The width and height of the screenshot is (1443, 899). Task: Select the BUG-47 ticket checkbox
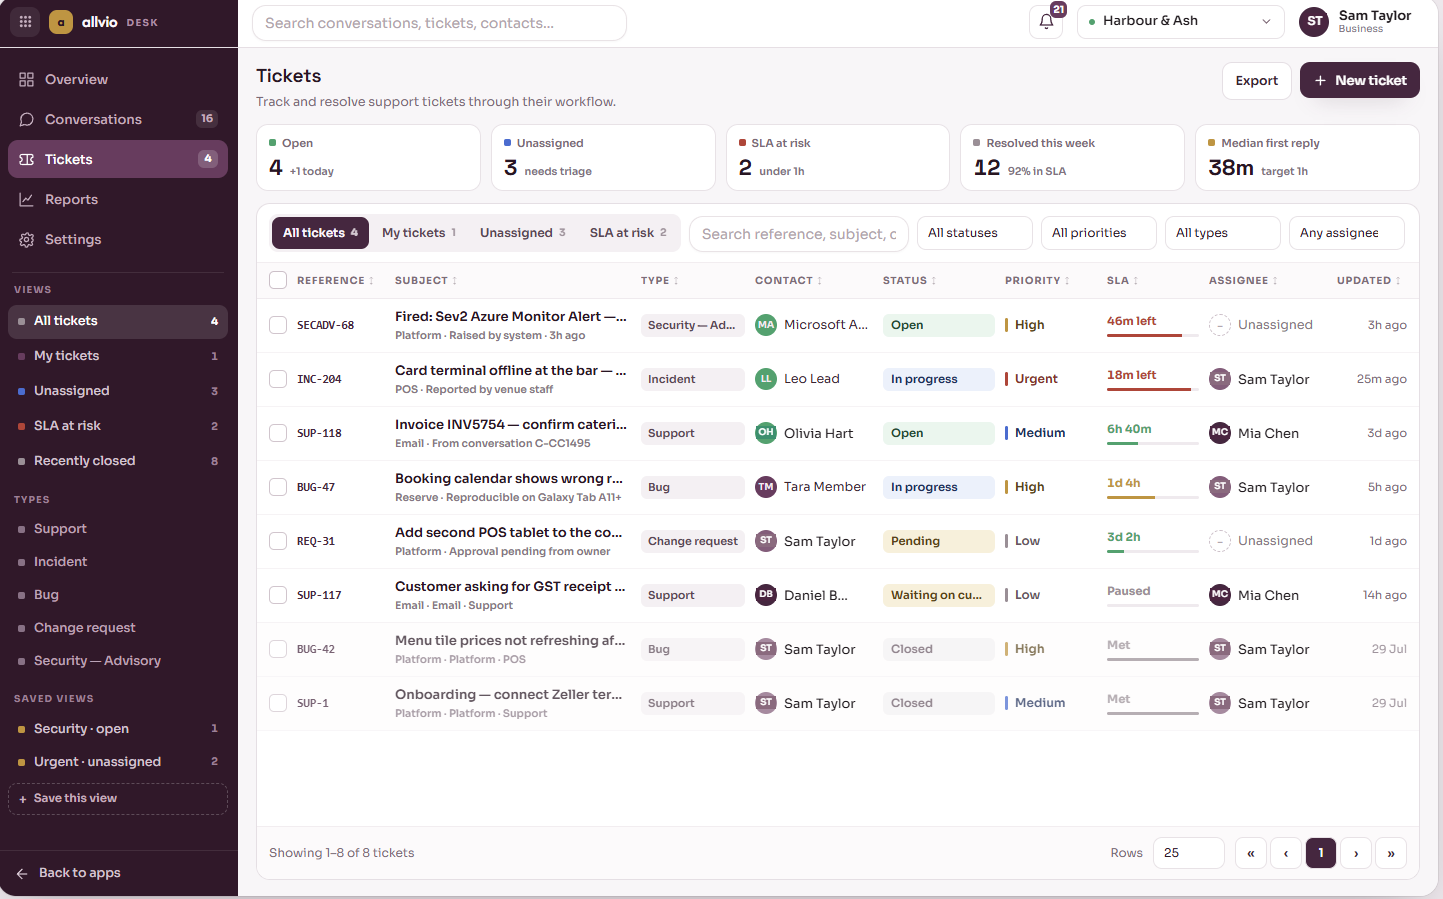(x=278, y=487)
